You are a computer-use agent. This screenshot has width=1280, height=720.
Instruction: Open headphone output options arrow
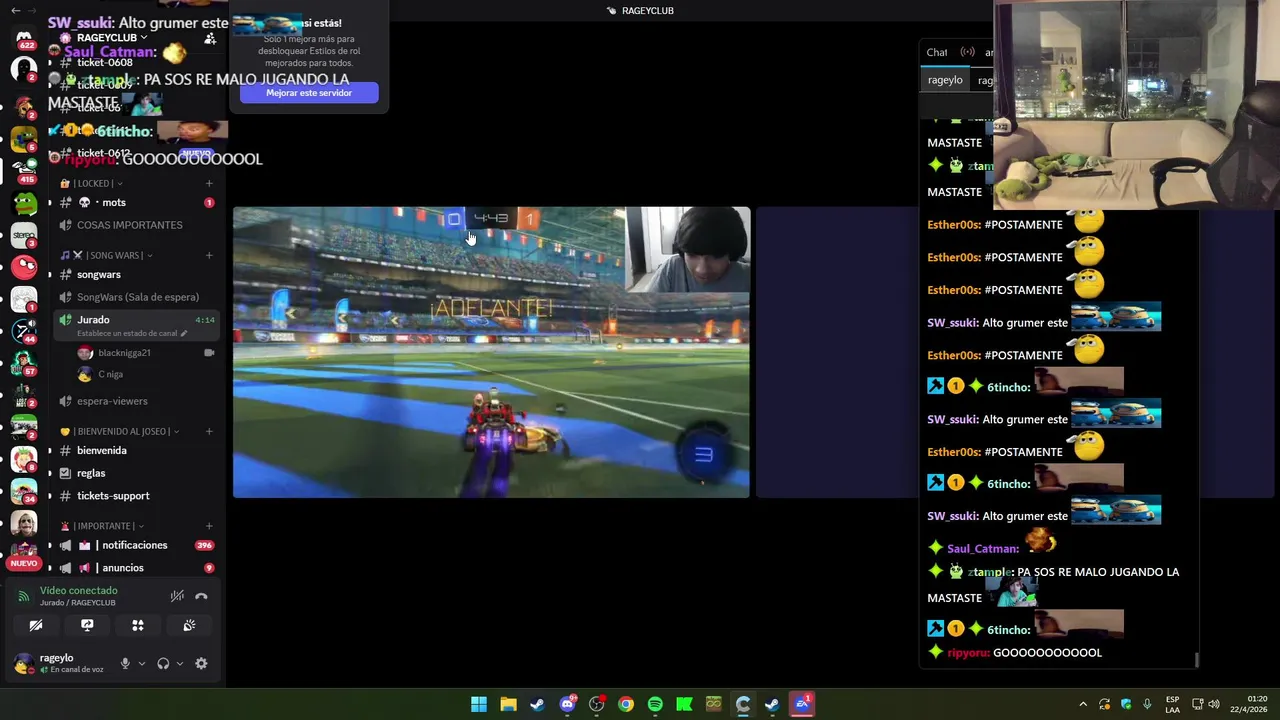tap(179, 663)
